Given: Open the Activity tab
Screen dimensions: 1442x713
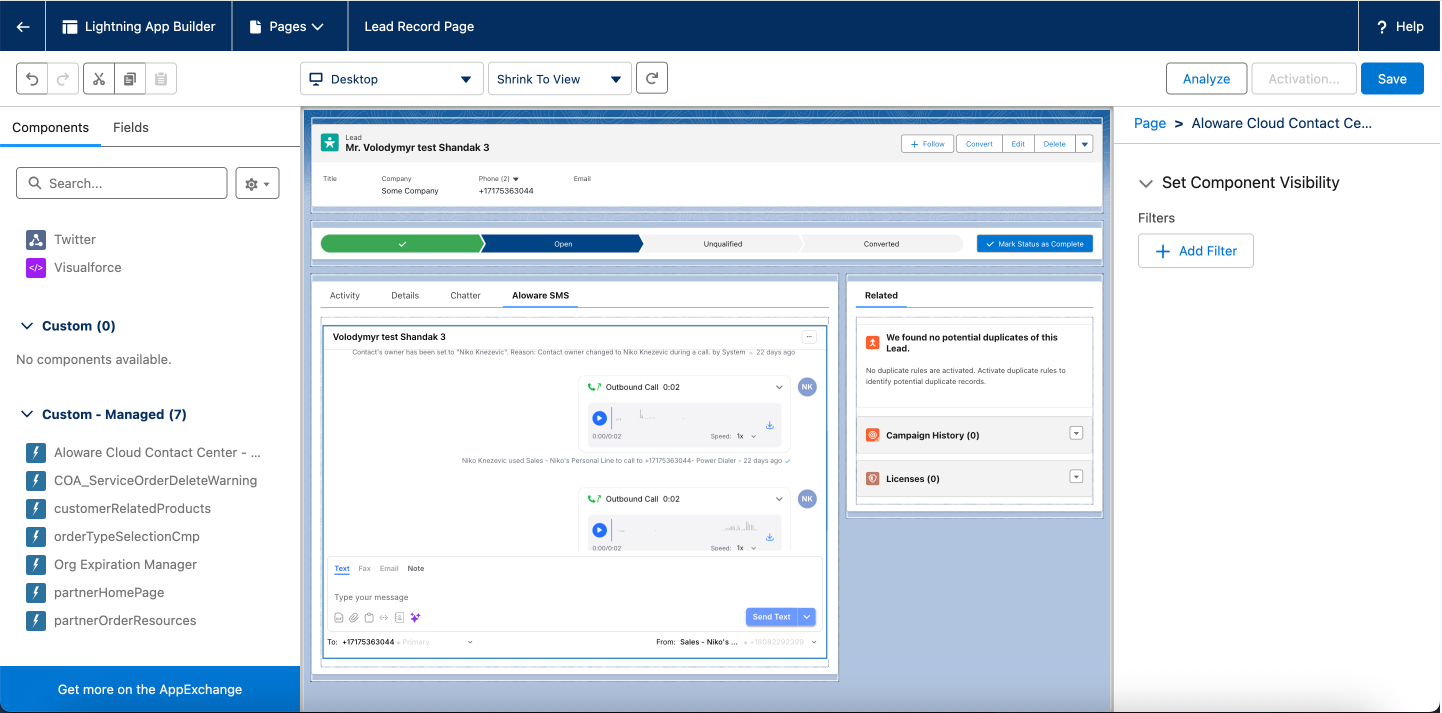Looking at the screenshot, I should (345, 295).
